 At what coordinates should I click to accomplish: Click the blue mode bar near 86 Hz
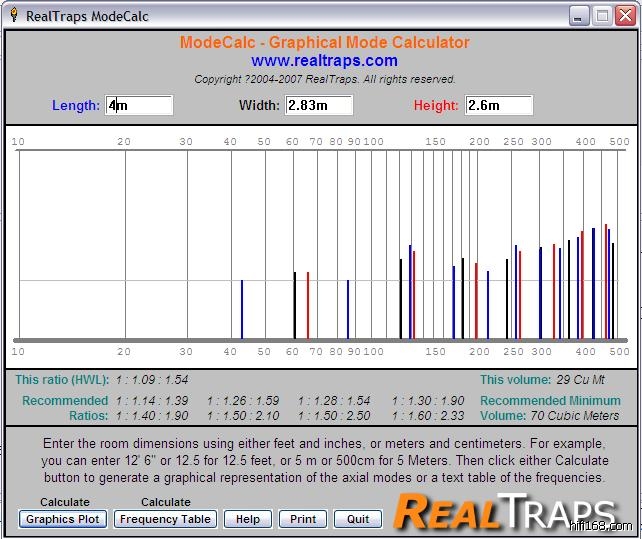coord(348,310)
